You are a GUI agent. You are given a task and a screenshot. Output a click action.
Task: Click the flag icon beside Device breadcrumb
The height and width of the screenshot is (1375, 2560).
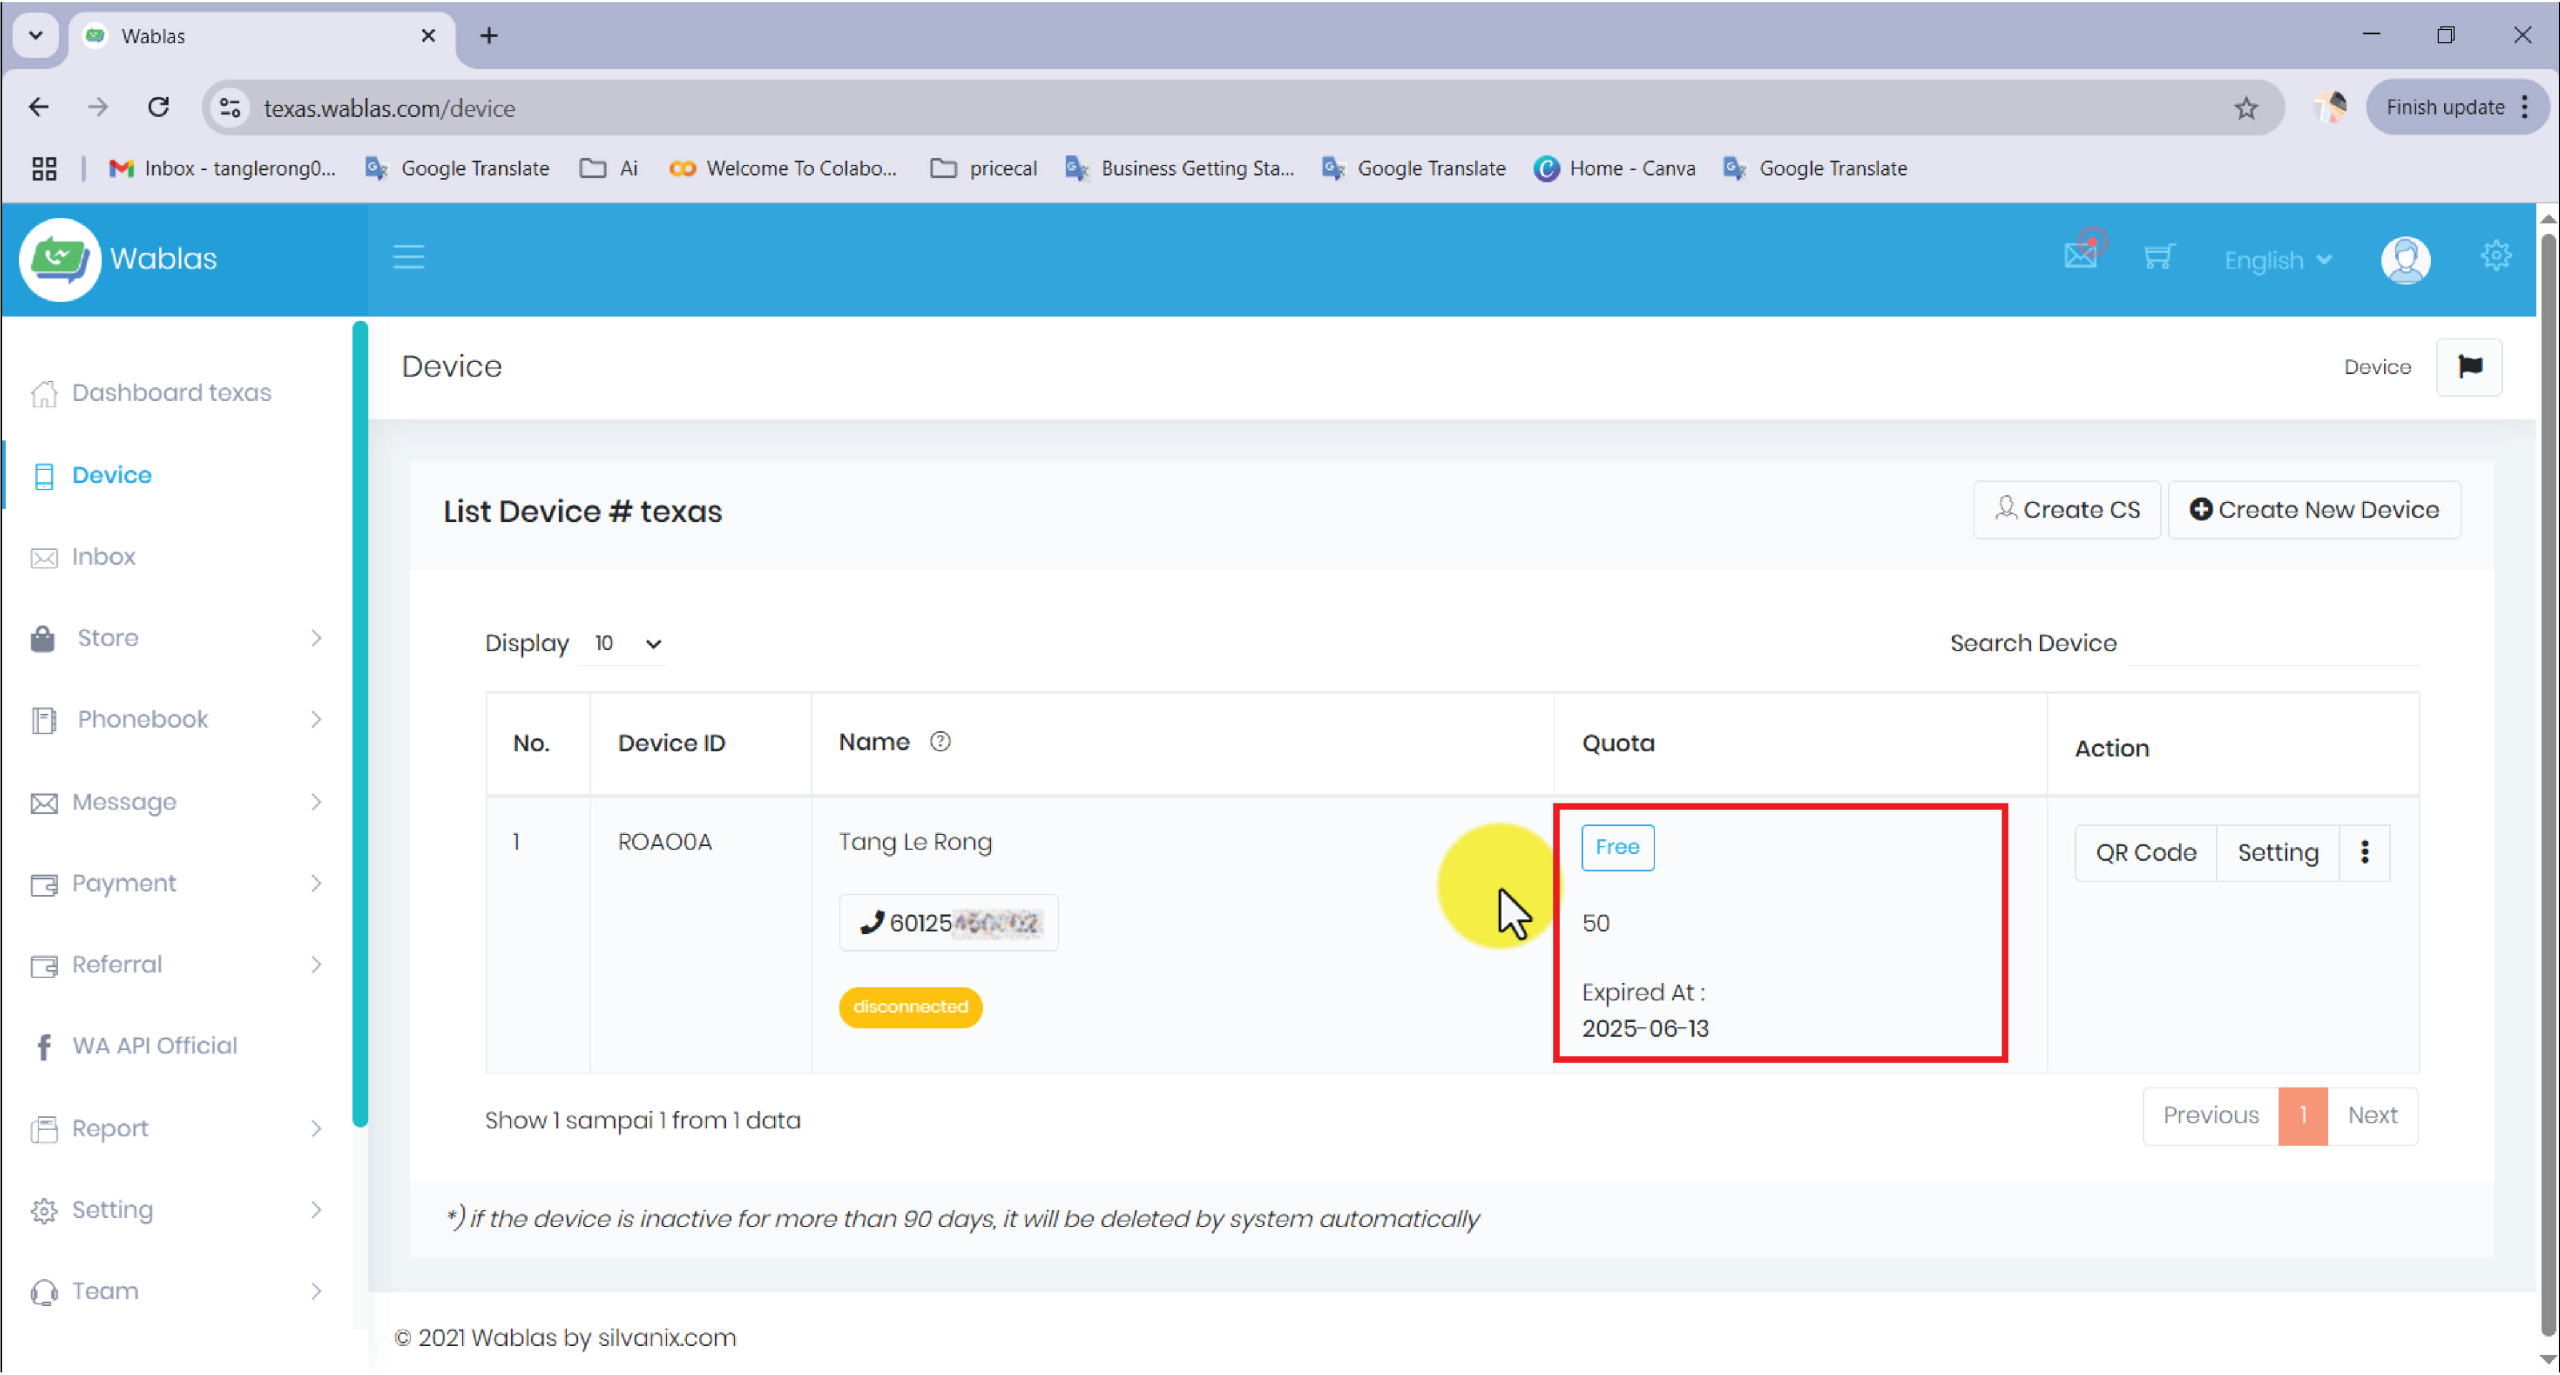2470,367
